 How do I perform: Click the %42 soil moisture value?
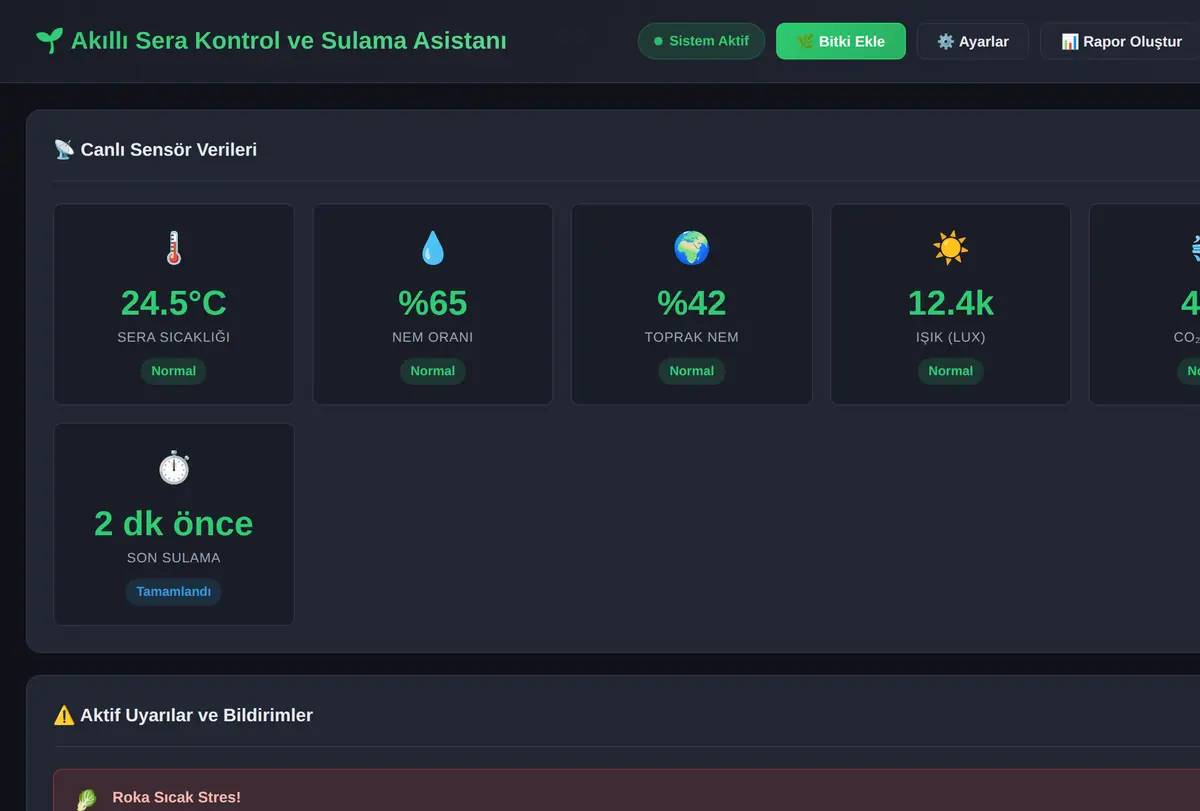[x=692, y=302]
